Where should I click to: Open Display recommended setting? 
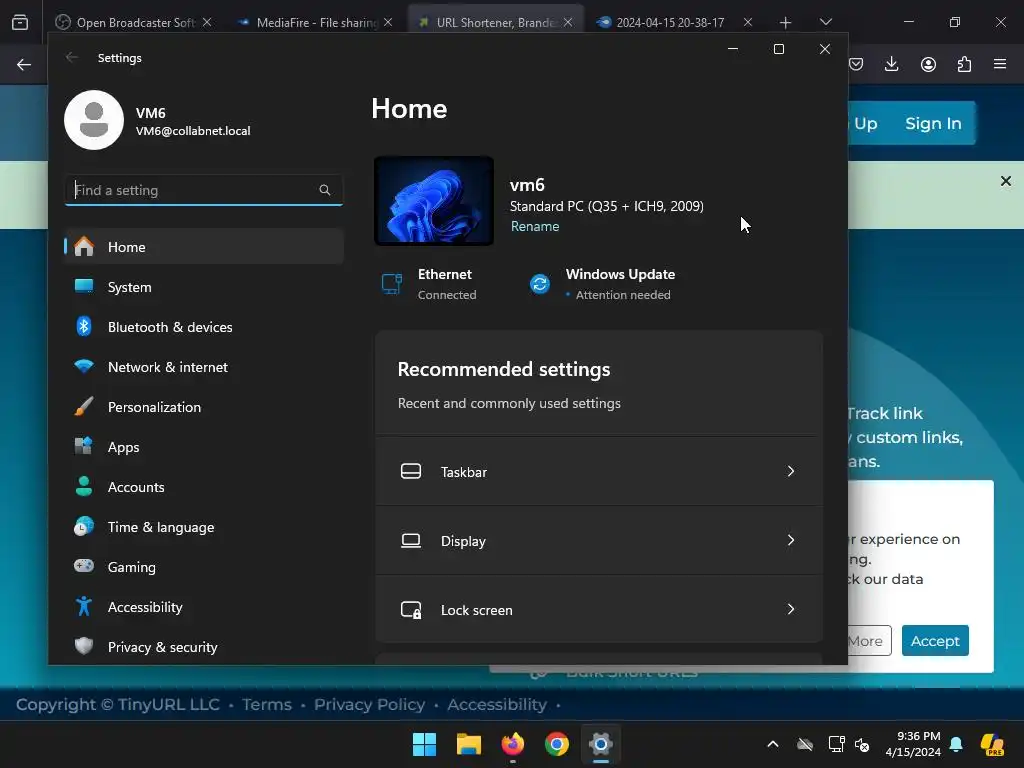point(599,541)
